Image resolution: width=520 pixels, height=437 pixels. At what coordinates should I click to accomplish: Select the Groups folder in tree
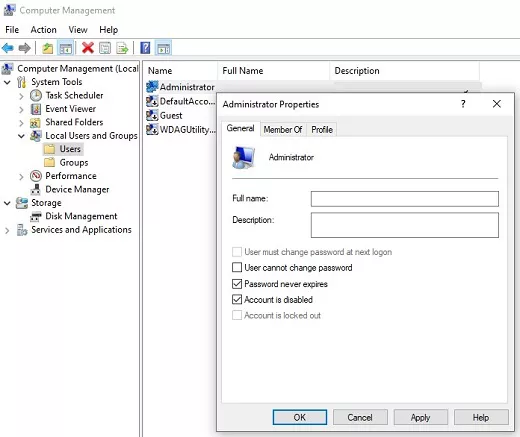(67, 163)
